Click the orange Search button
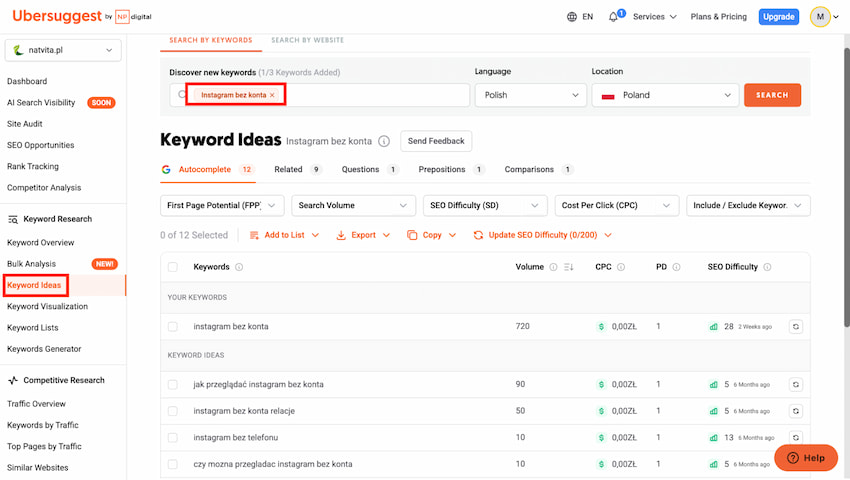 (772, 95)
